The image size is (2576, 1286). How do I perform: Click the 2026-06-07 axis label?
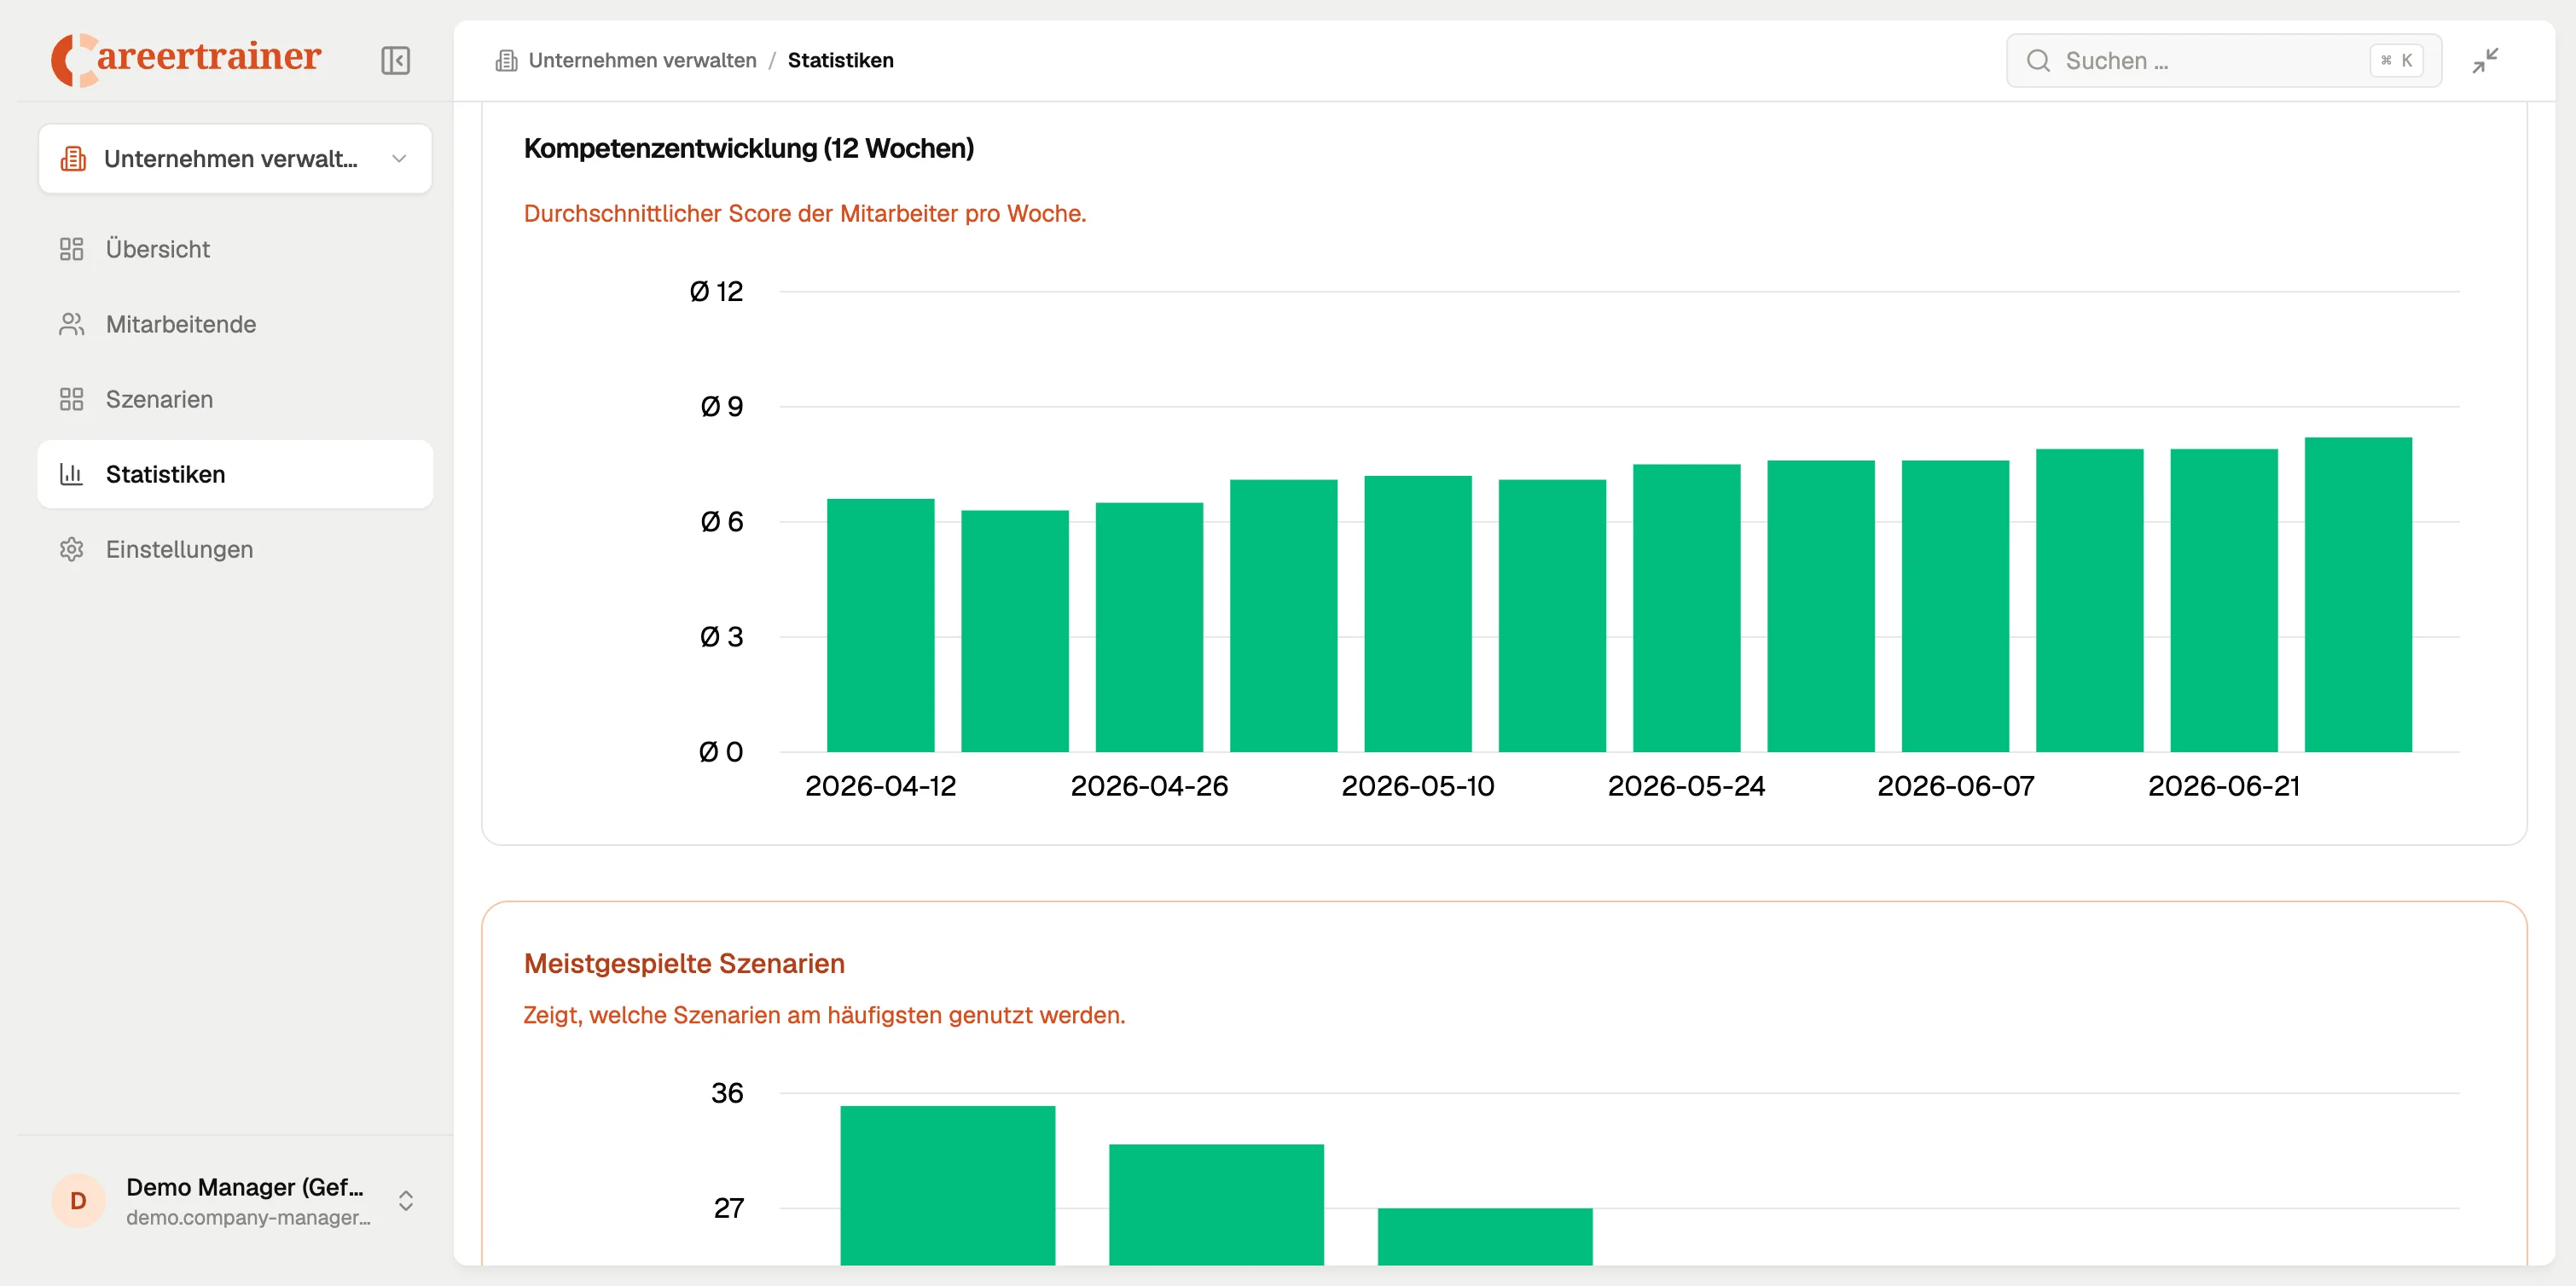(x=1955, y=786)
